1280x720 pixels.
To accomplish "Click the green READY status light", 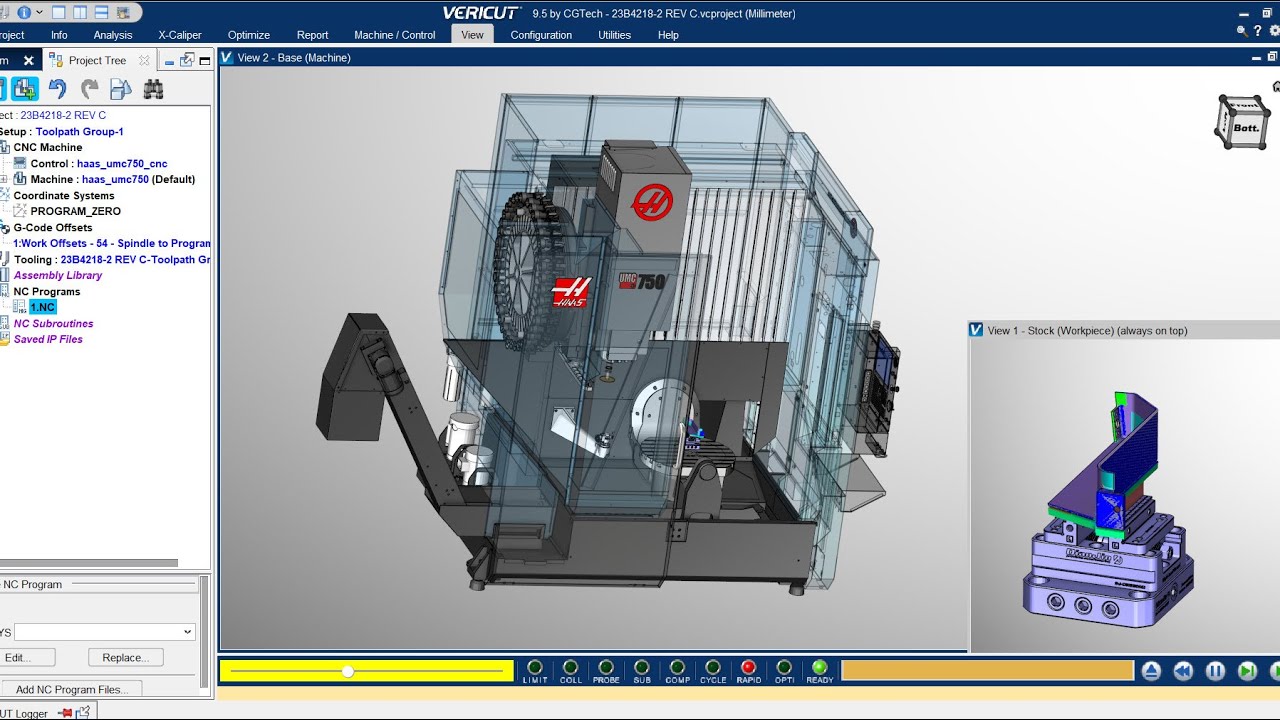I will tap(820, 667).
